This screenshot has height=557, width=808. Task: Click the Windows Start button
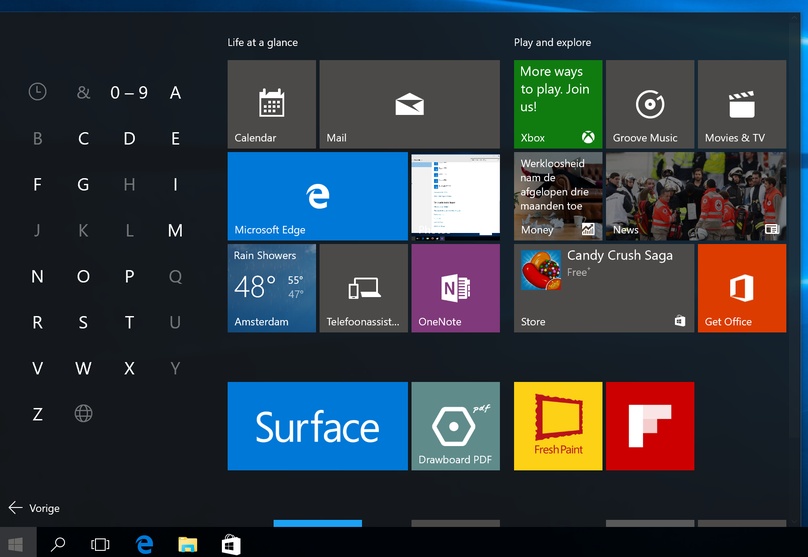click(x=16, y=544)
